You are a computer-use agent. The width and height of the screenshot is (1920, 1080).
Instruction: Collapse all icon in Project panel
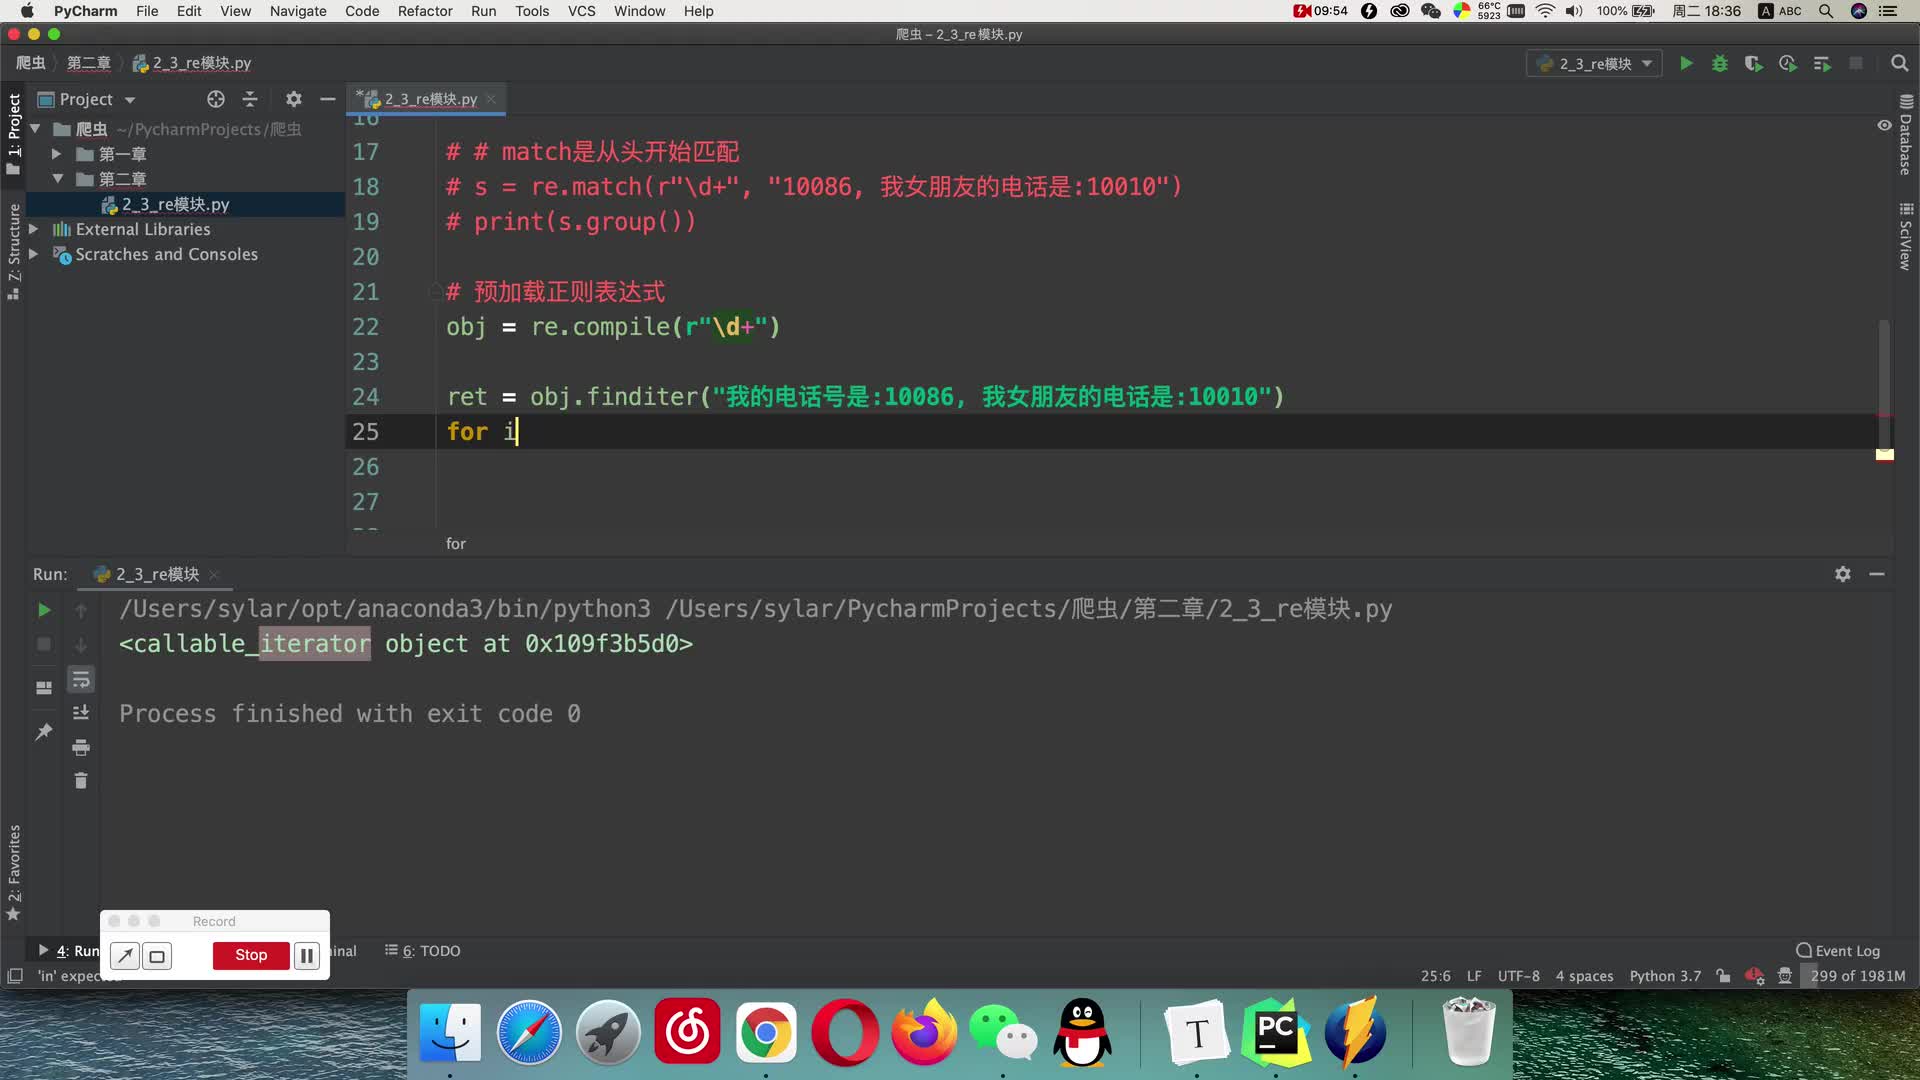(250, 99)
